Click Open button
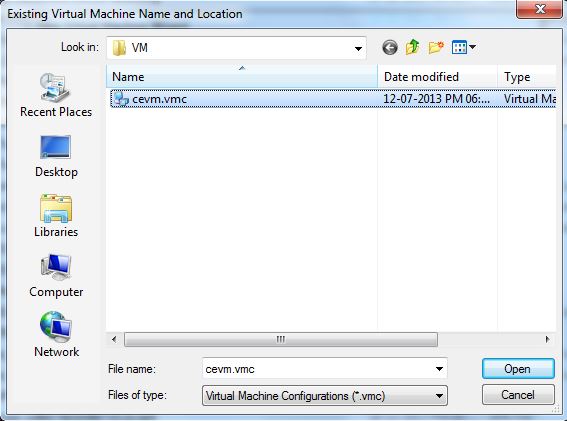Viewport: 567px width, 421px height. click(x=518, y=369)
